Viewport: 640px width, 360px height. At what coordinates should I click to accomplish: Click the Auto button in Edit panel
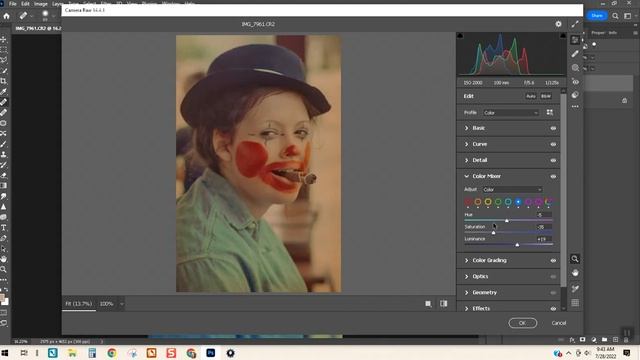pos(531,96)
